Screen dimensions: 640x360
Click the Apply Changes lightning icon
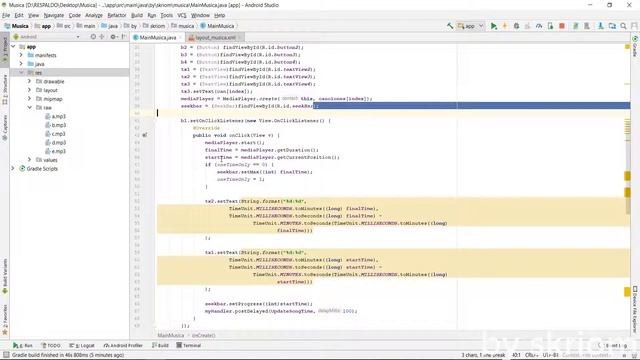tap(504, 26)
